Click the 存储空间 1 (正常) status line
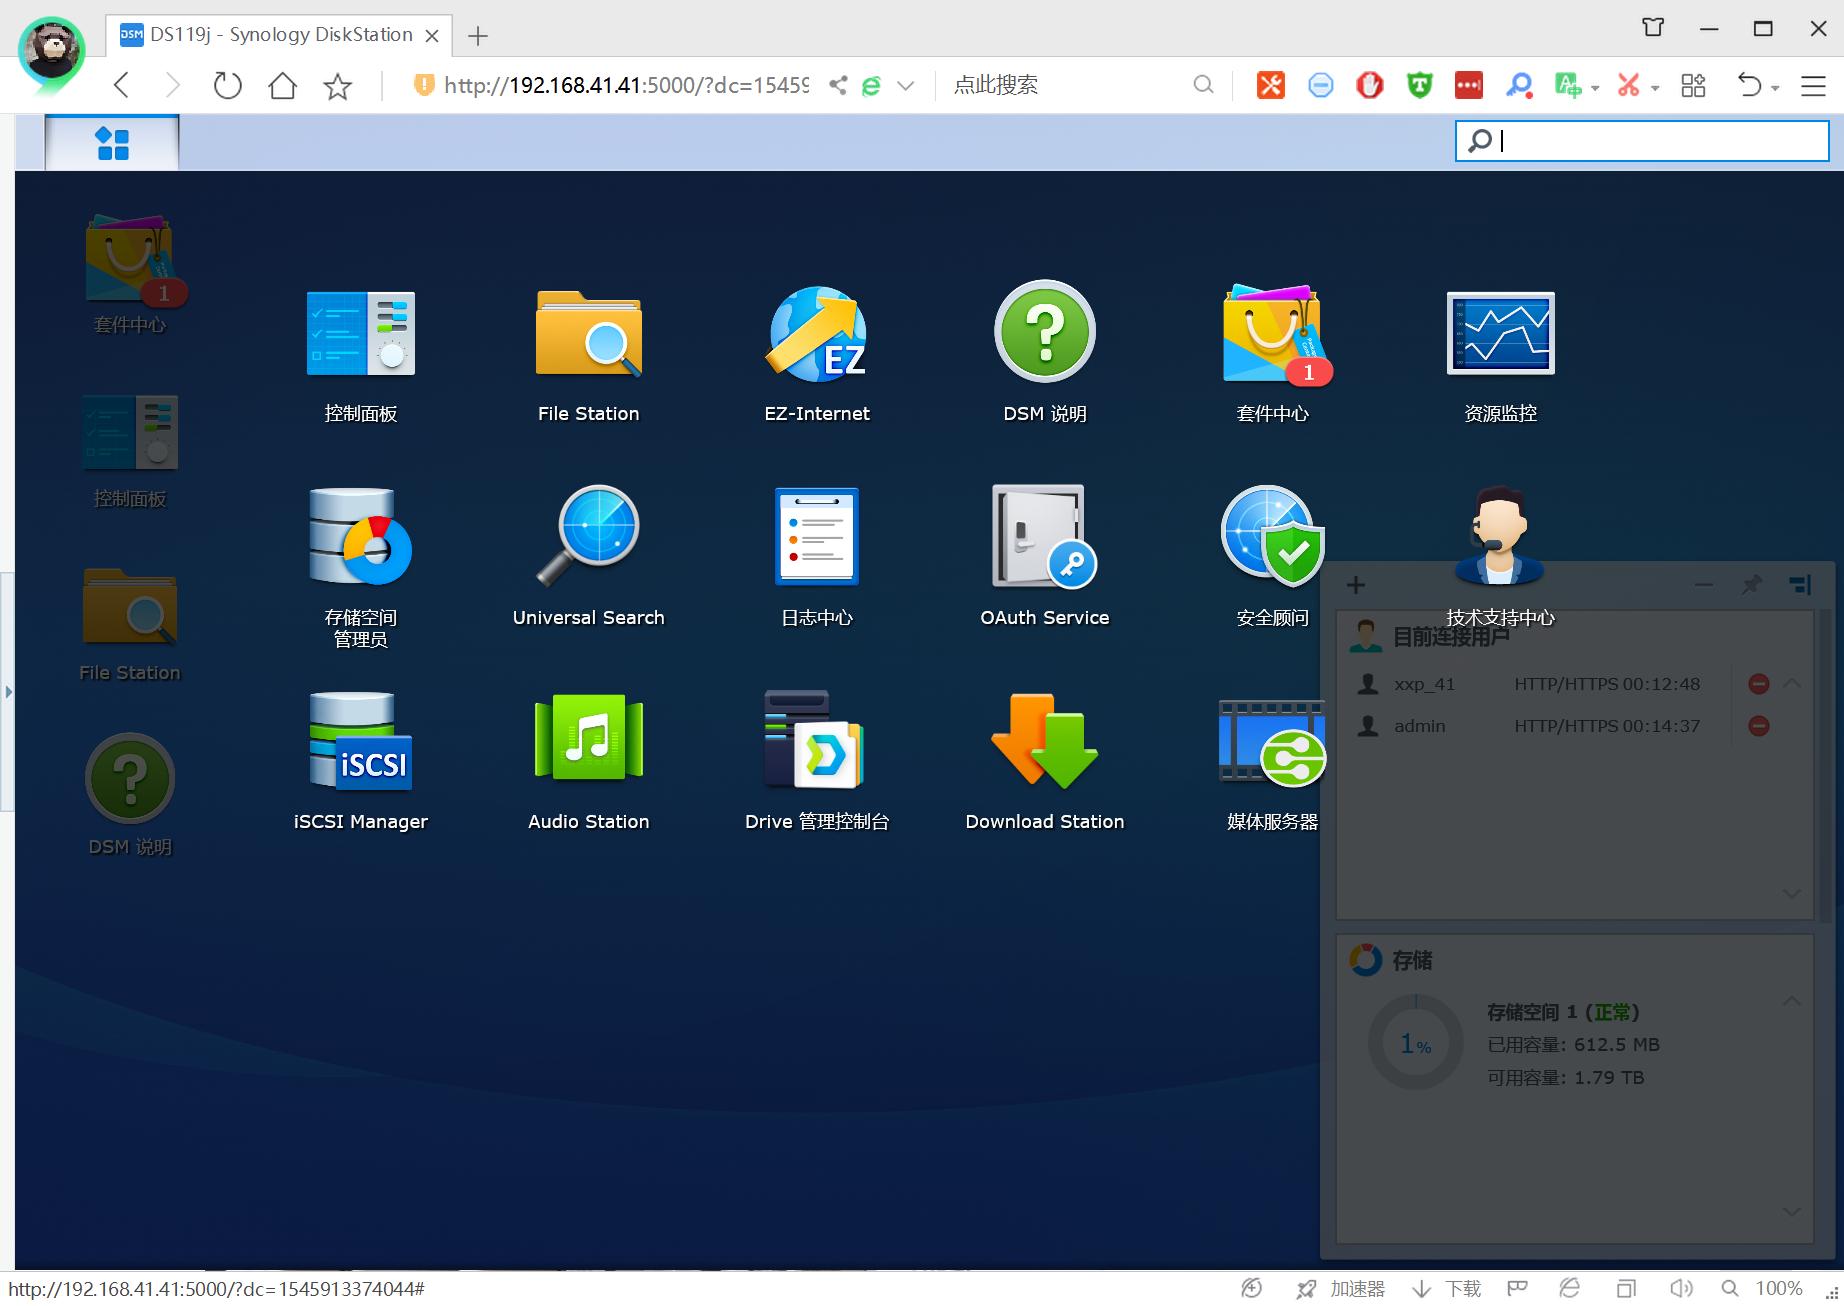1844x1306 pixels. (1563, 1012)
